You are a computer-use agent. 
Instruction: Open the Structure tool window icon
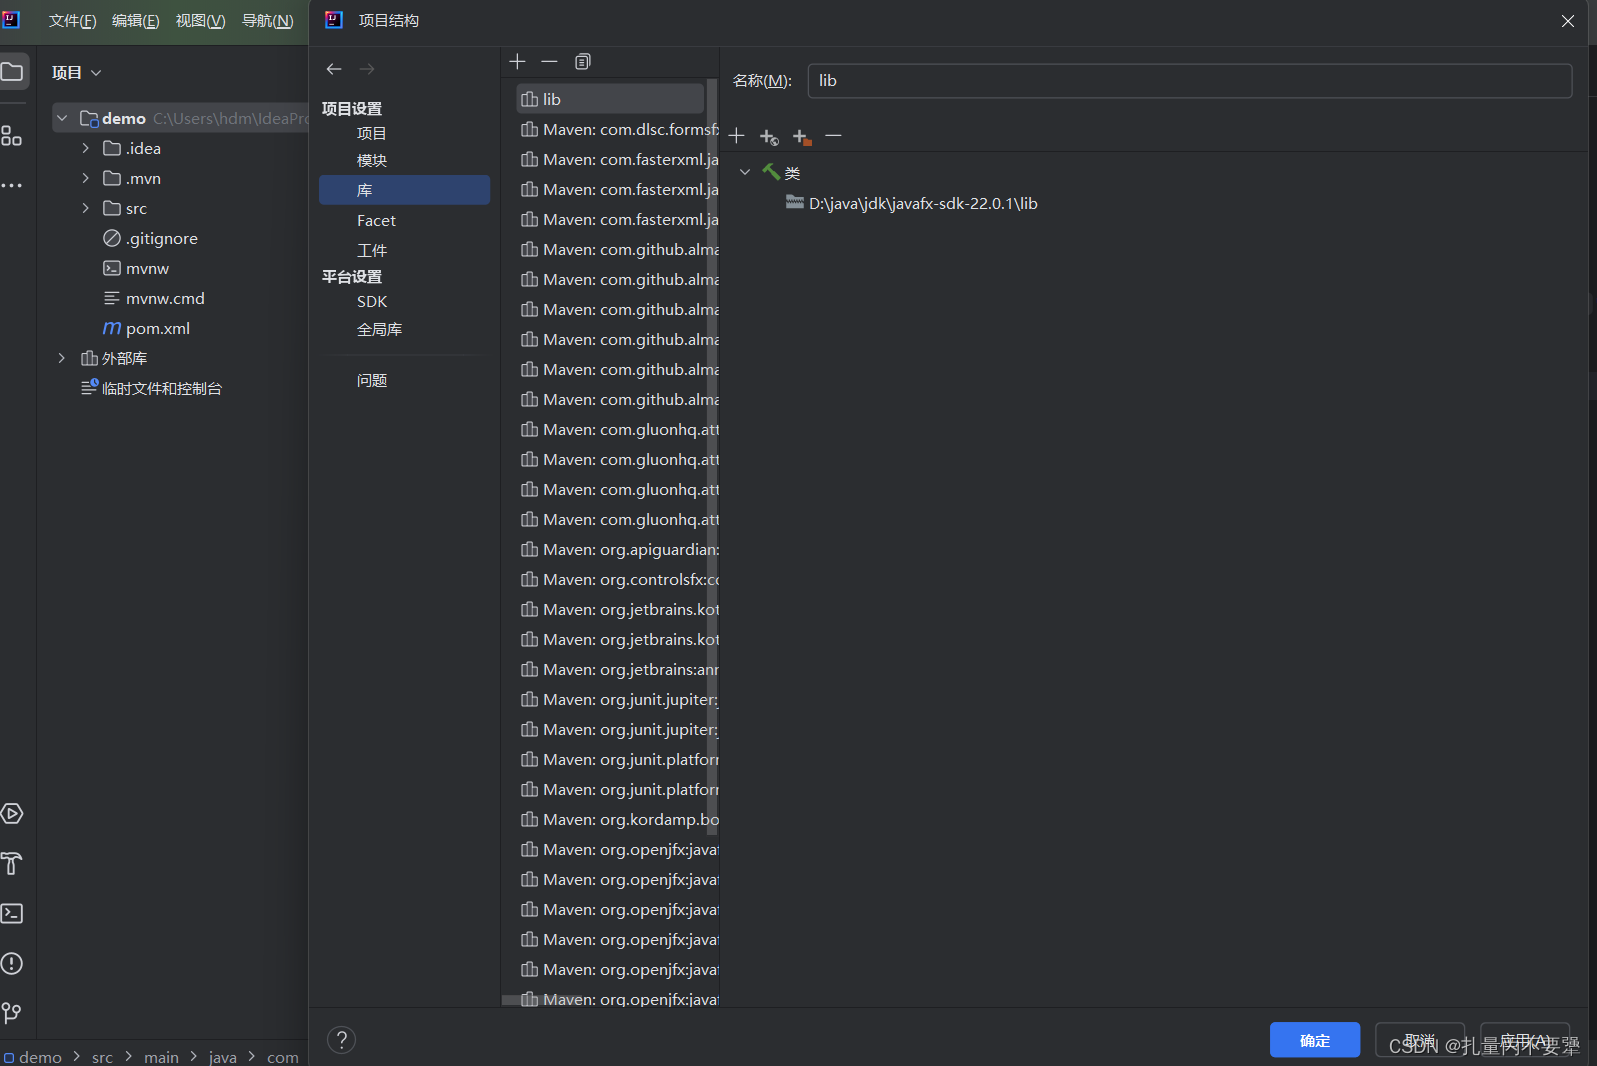(x=12, y=136)
